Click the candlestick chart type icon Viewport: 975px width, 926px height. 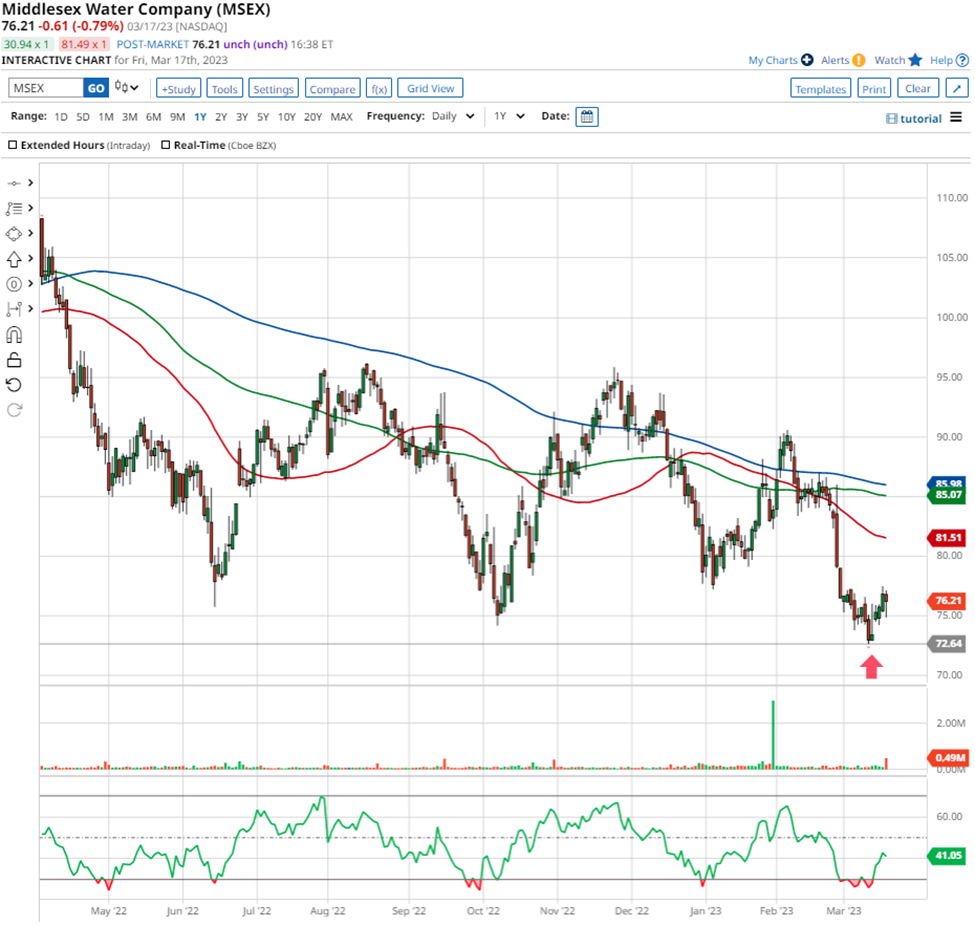(121, 88)
